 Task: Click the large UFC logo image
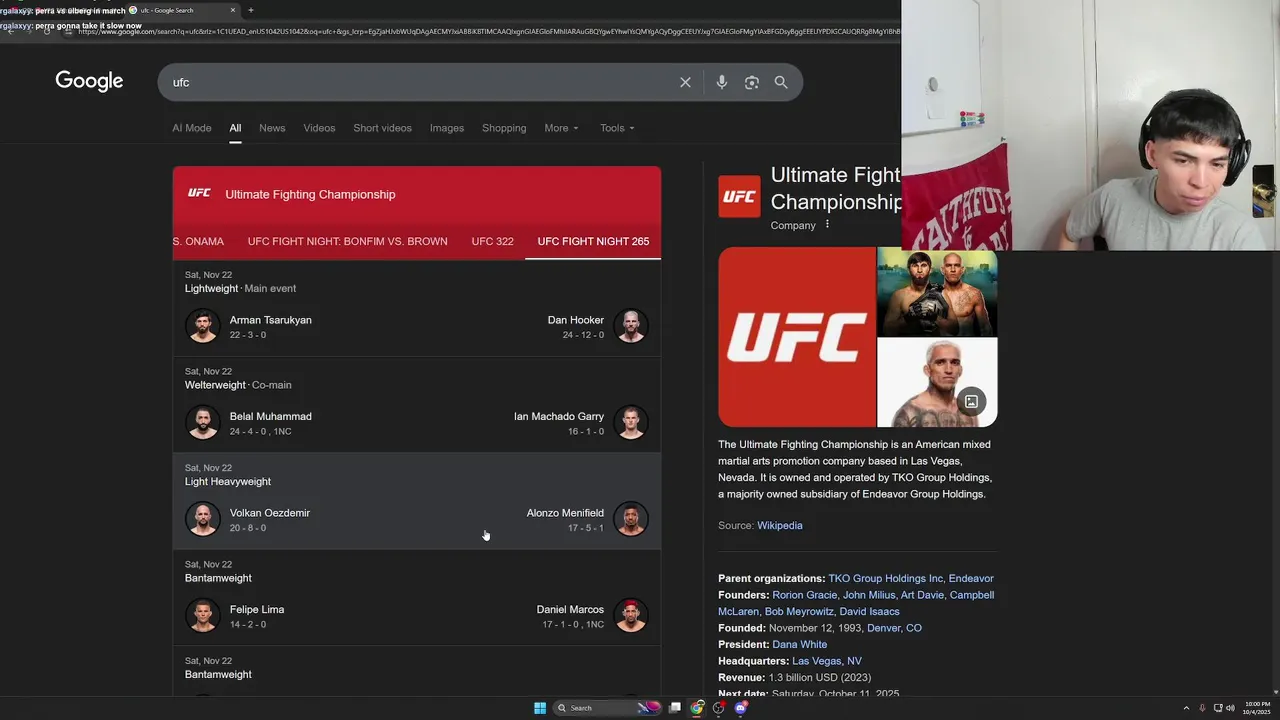coord(797,337)
